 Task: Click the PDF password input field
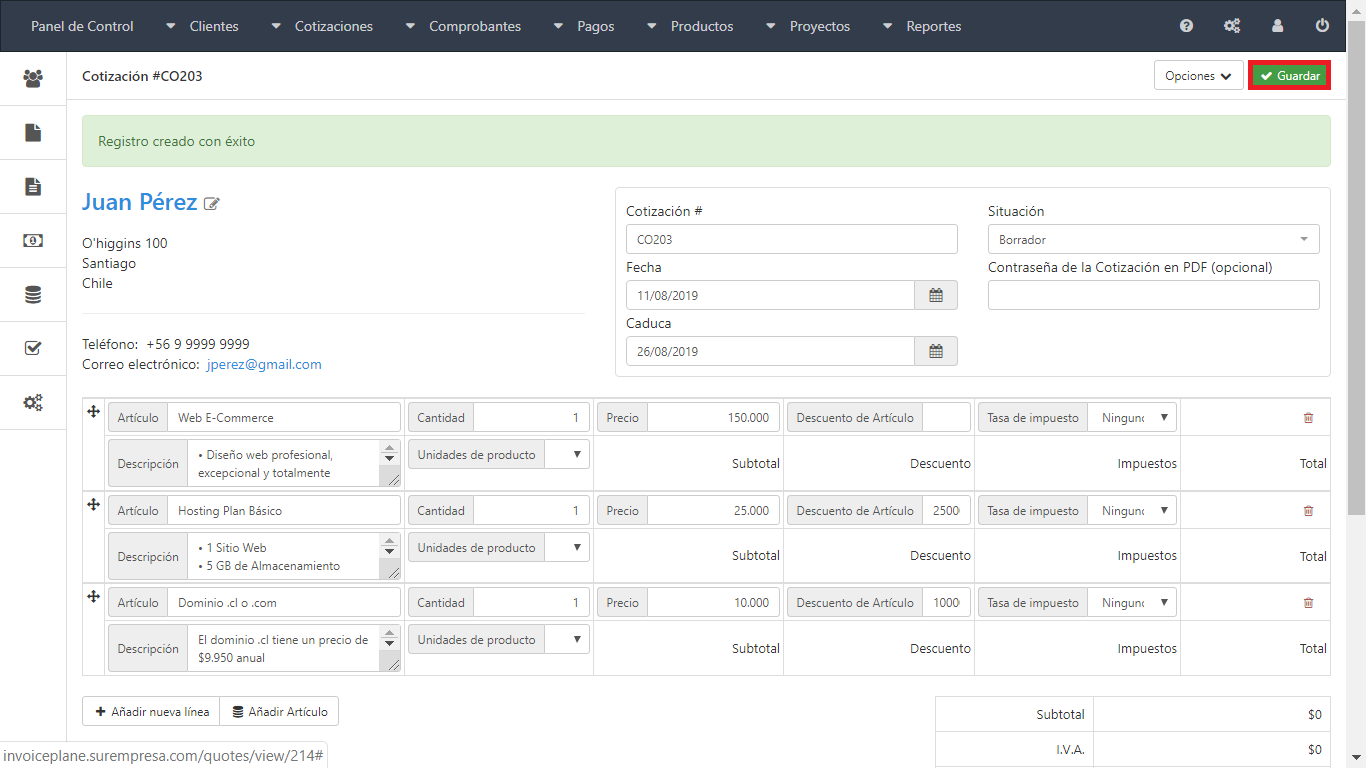[x=1153, y=295]
